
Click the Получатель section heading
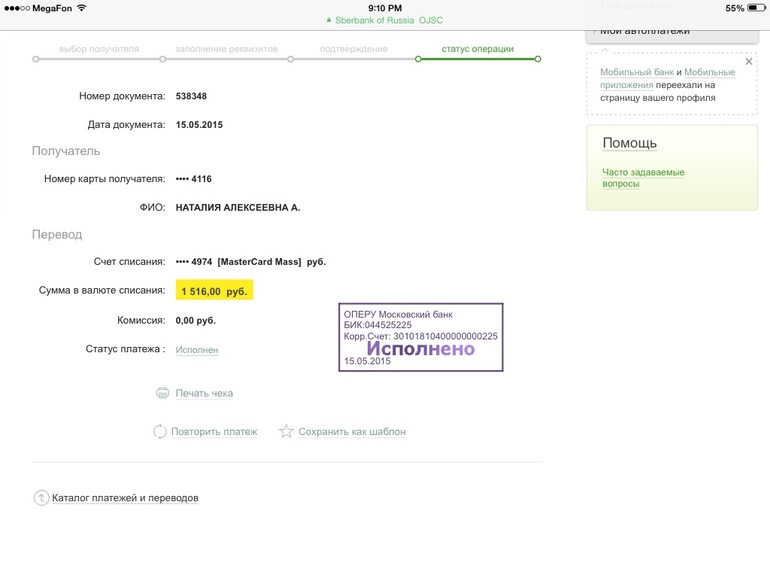click(x=66, y=151)
